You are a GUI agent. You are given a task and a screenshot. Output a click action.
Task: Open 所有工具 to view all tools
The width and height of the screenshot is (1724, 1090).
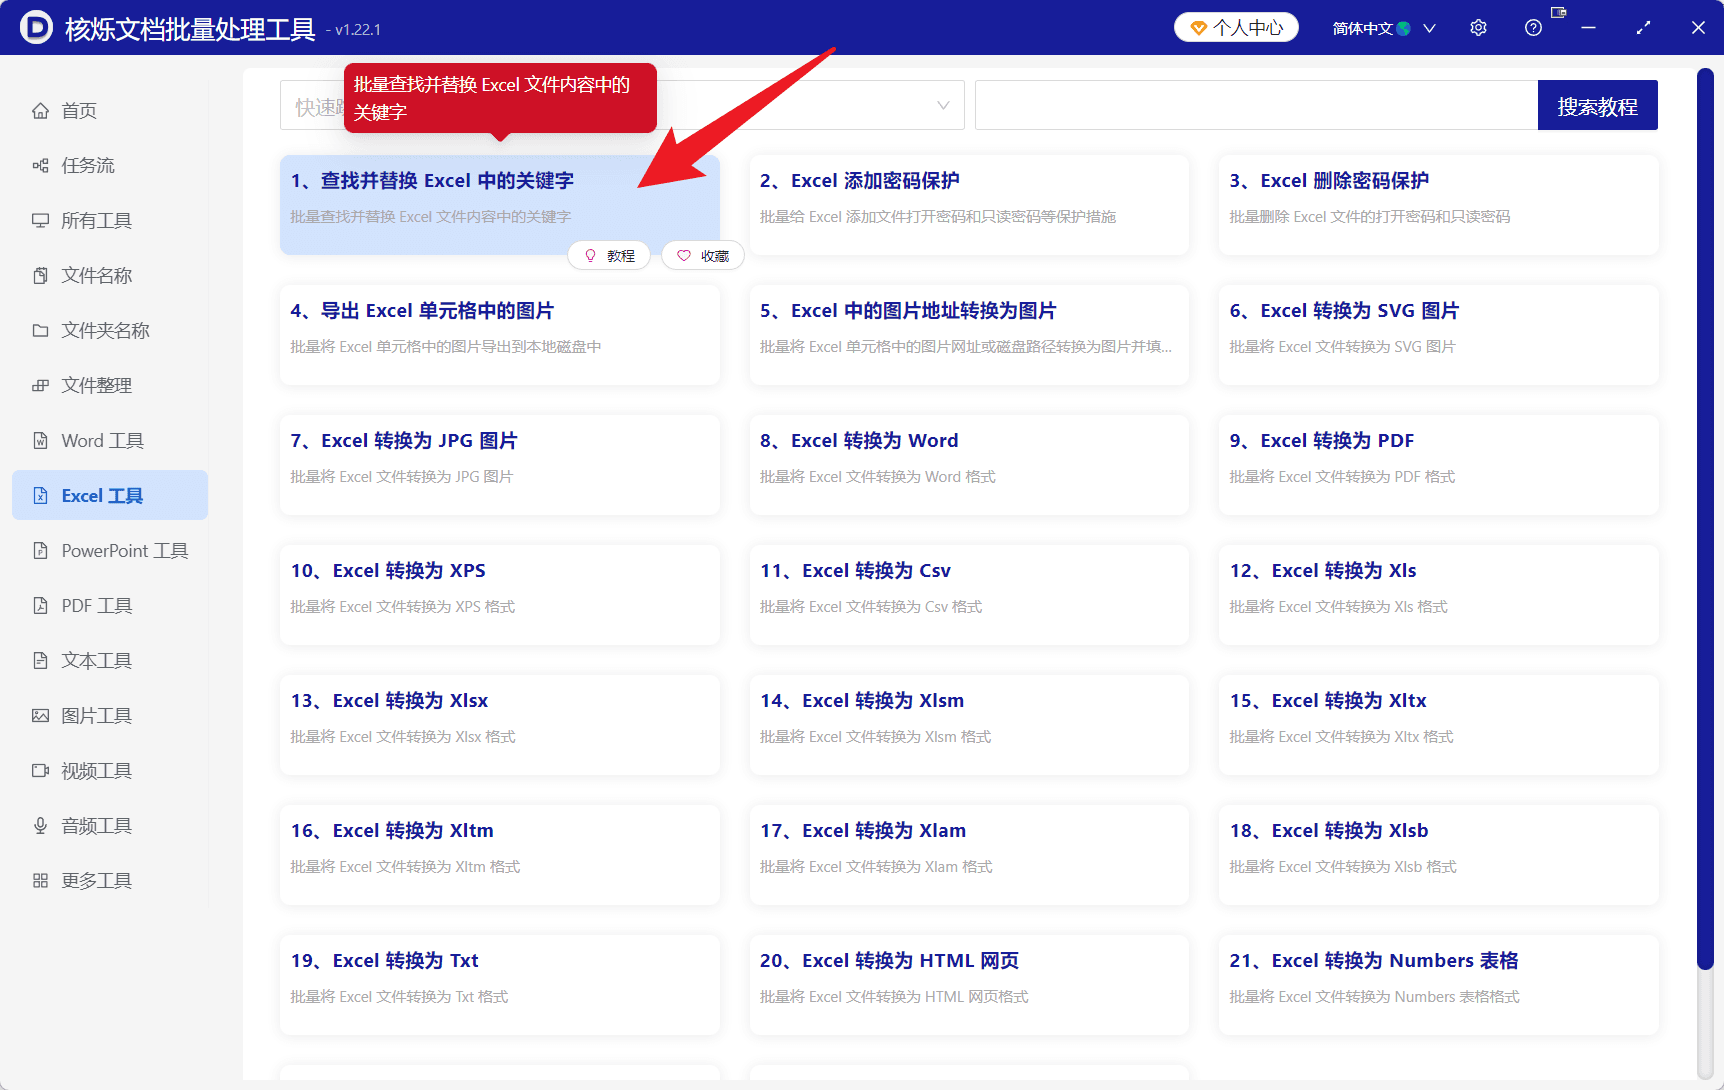click(96, 220)
